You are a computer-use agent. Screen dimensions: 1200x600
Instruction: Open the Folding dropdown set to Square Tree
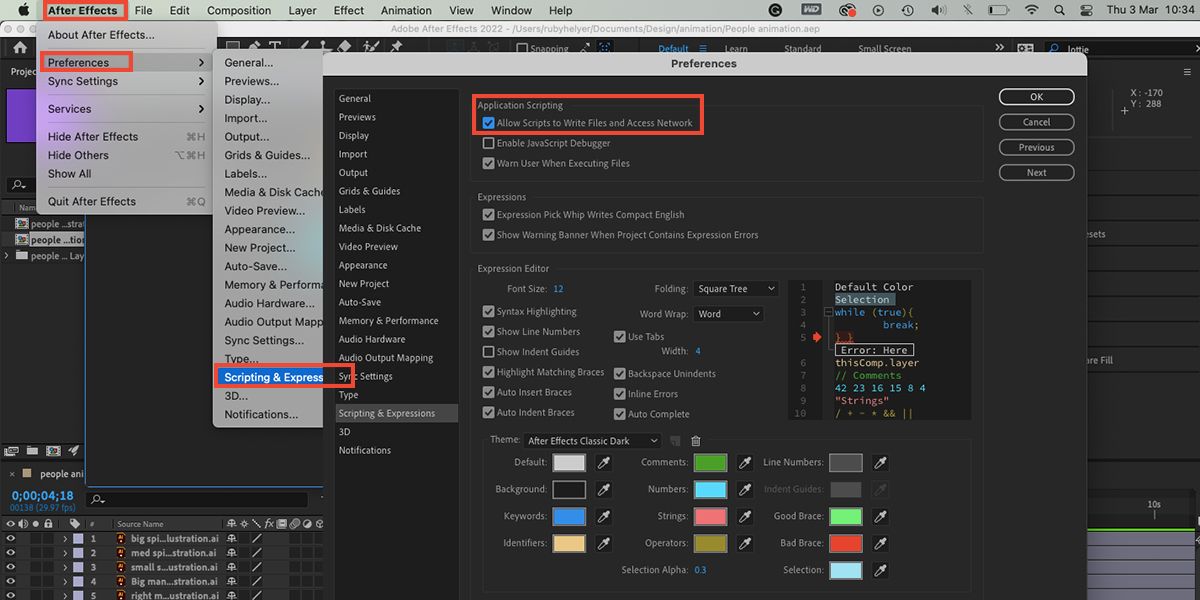(736, 289)
